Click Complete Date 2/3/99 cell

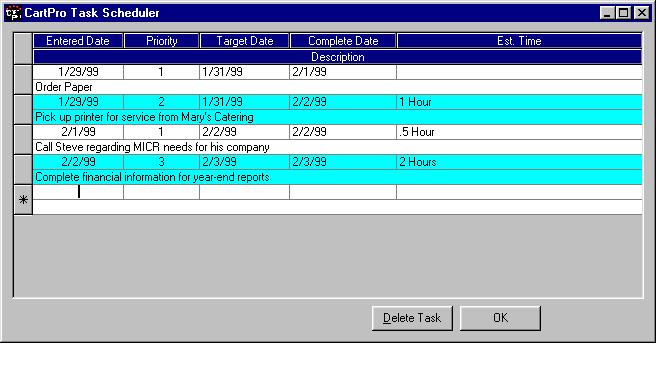(343, 162)
